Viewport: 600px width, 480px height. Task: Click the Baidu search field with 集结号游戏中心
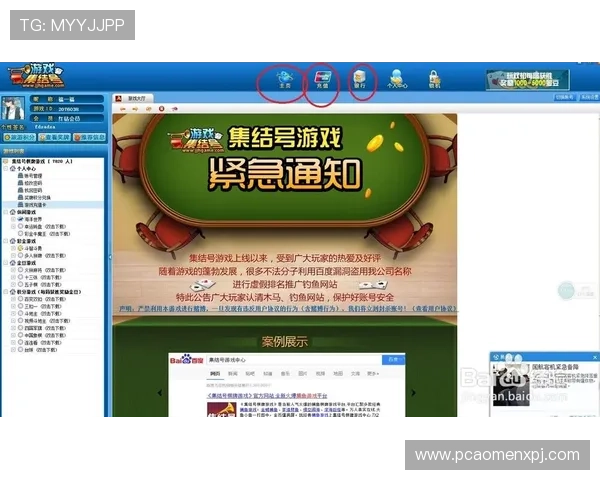pos(294,360)
